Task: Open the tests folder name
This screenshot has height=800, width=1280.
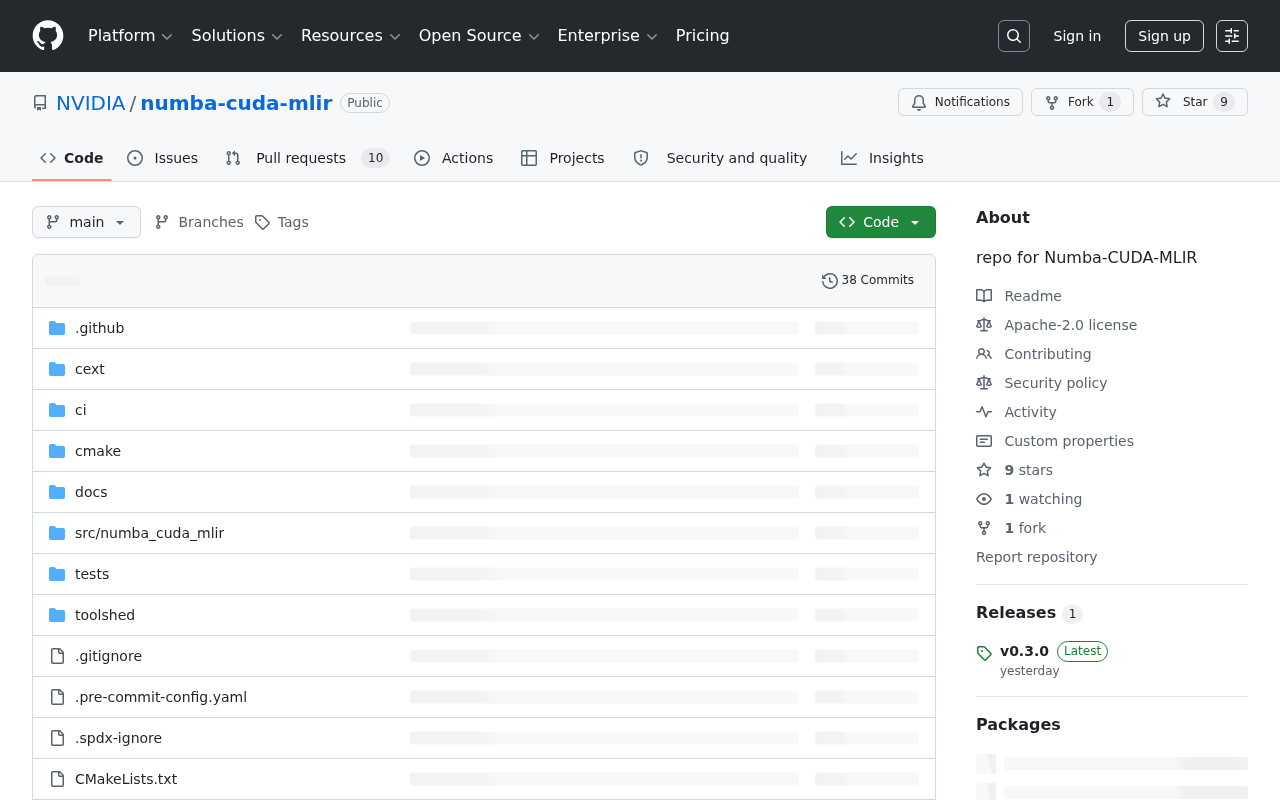Action: (x=92, y=574)
